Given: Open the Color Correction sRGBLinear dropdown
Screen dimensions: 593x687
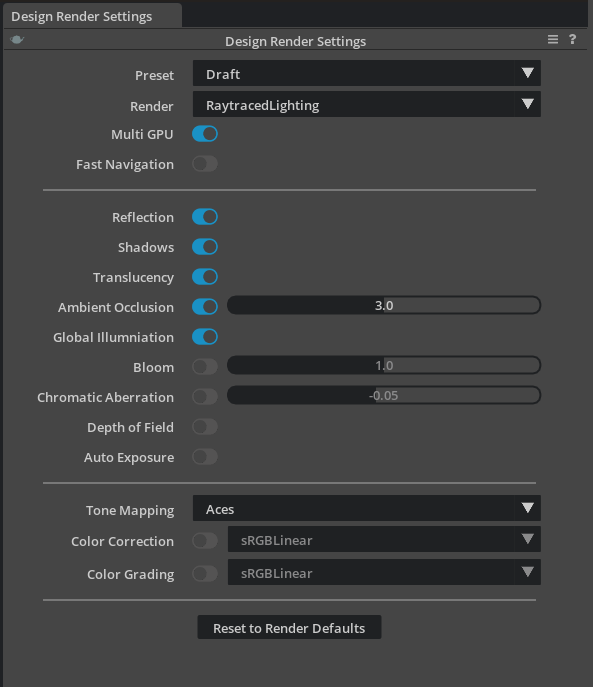Looking at the screenshot, I should [x=384, y=539].
